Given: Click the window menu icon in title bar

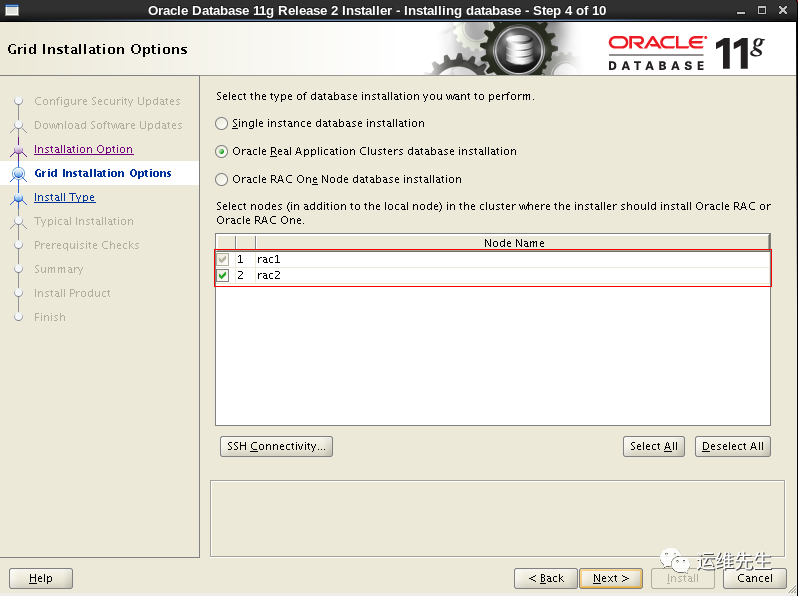Looking at the screenshot, I should [12, 10].
